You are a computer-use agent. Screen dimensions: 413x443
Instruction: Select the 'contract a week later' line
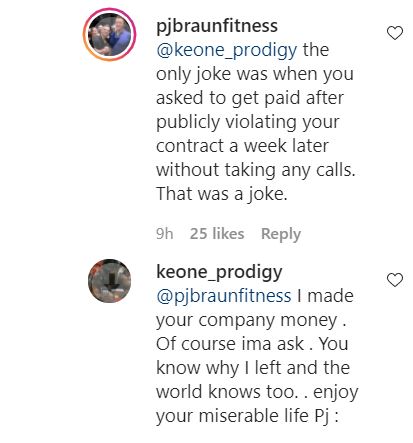[x=242, y=146]
